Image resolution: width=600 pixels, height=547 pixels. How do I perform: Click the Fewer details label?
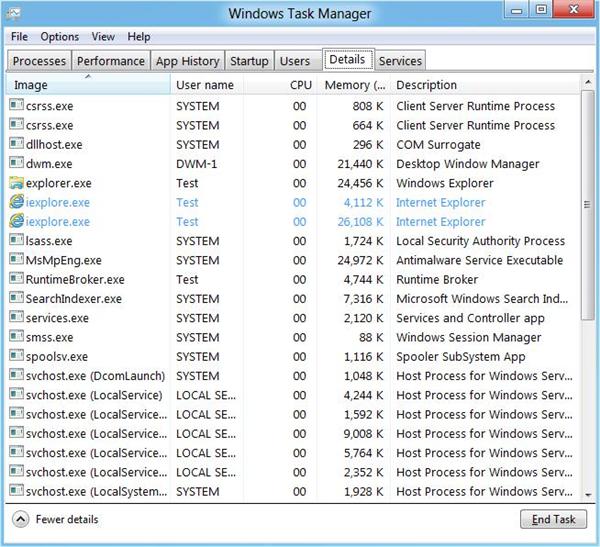67,519
